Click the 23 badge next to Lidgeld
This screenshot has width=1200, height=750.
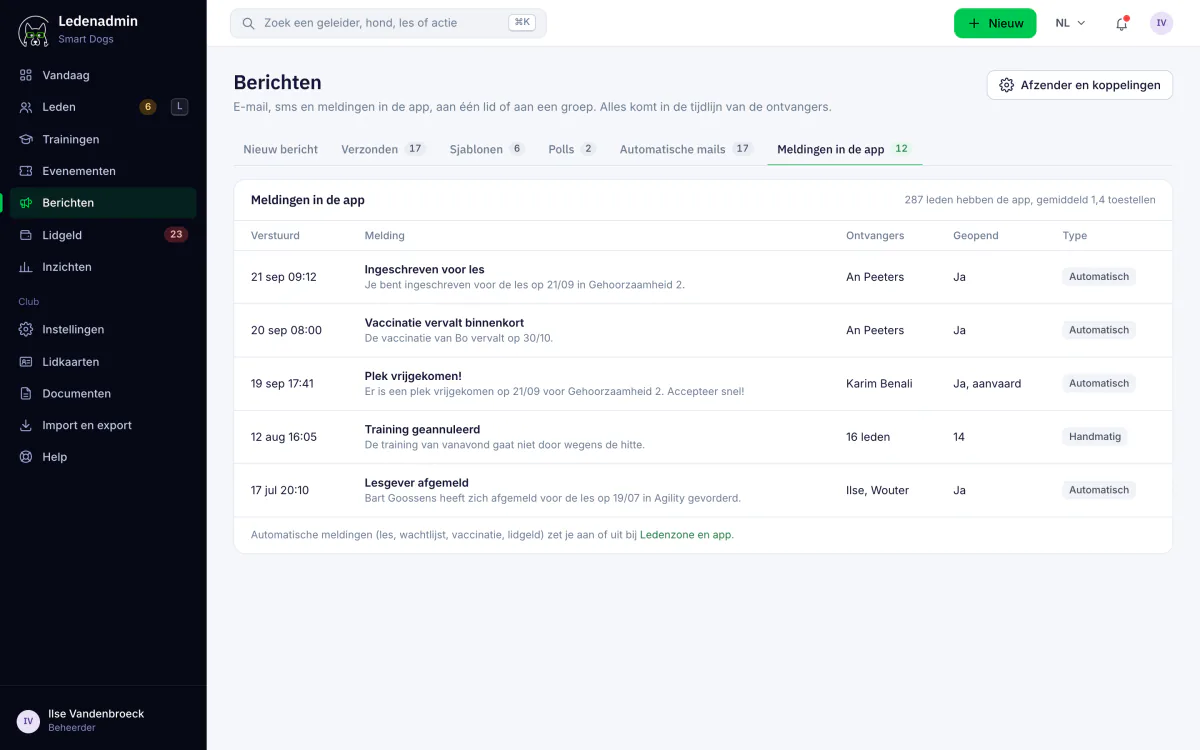[x=176, y=235]
